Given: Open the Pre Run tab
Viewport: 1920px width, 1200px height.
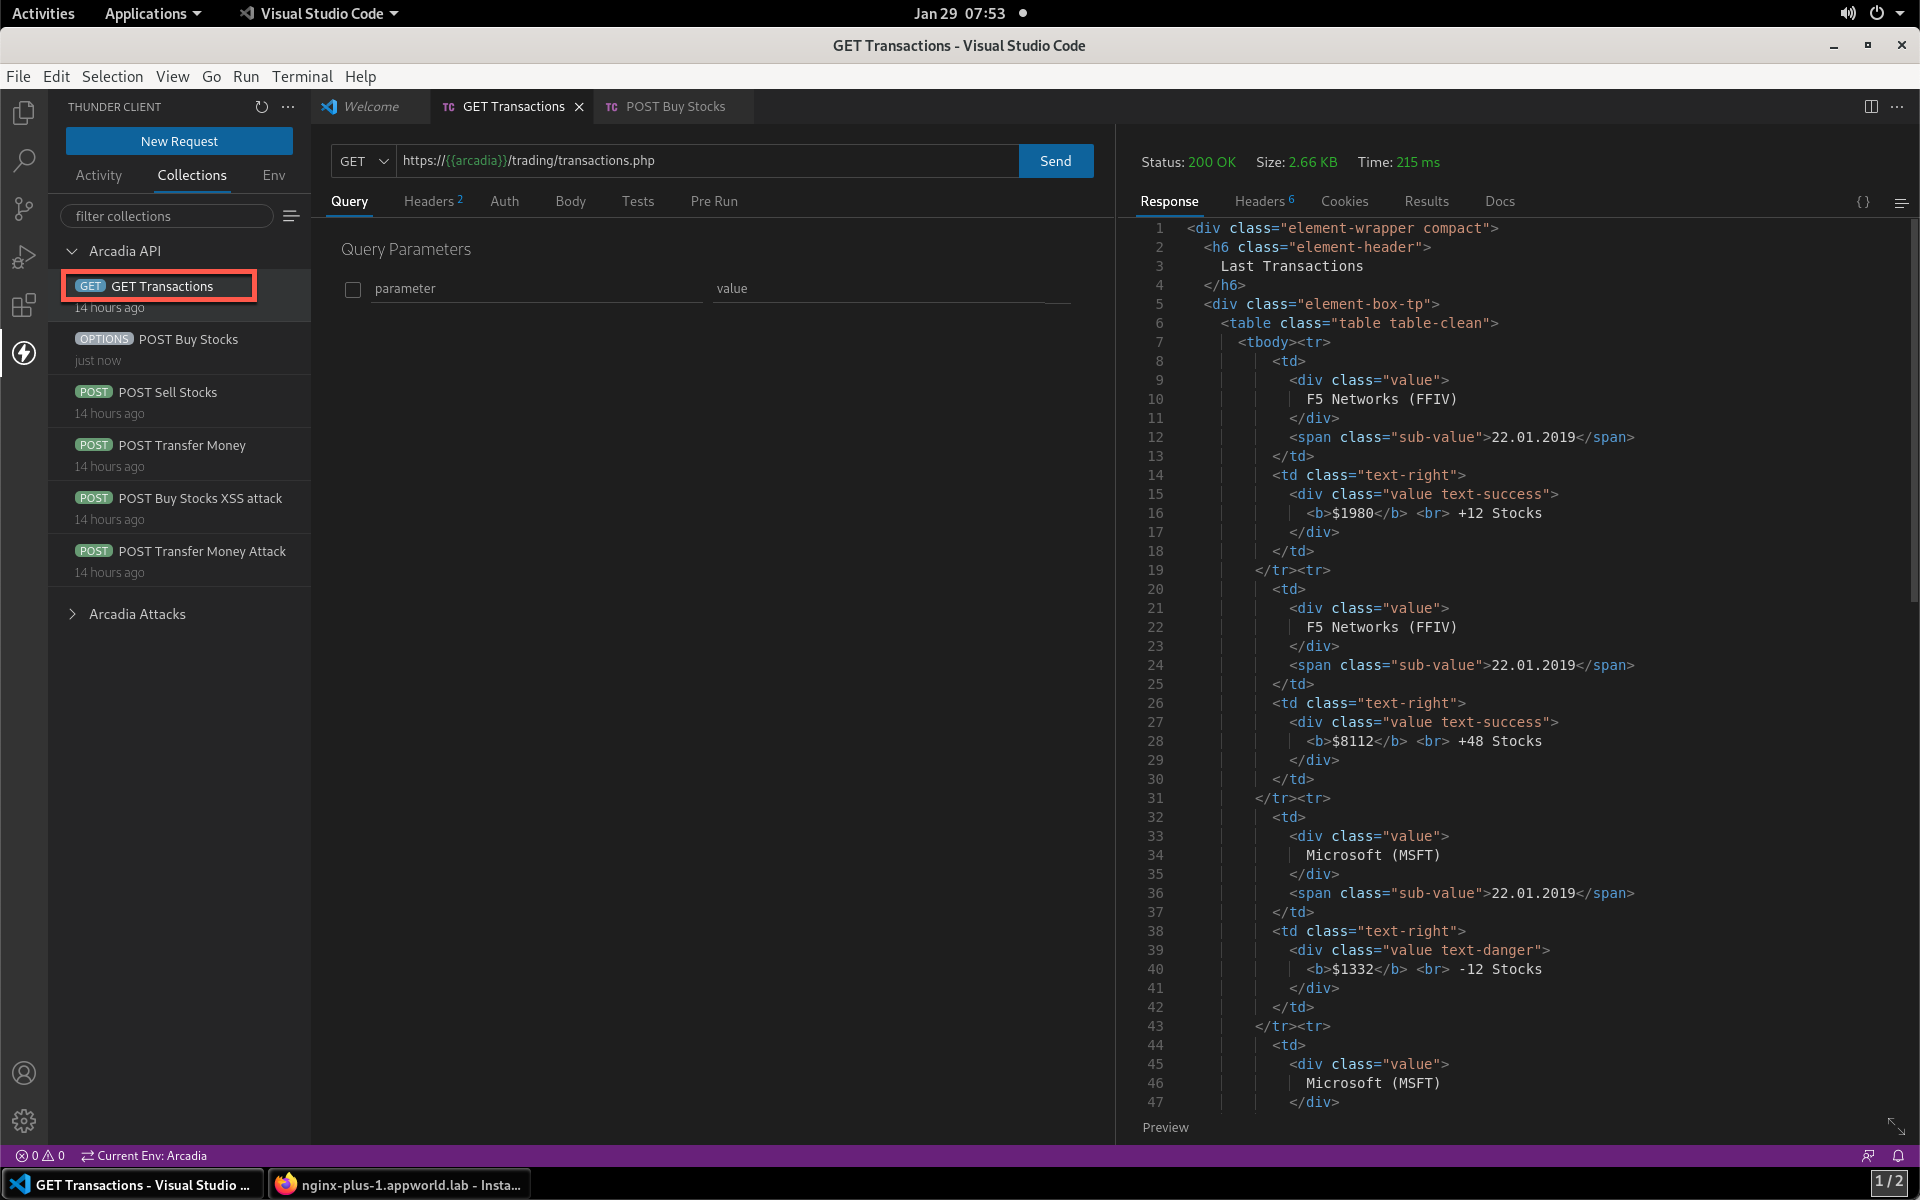Looking at the screenshot, I should point(714,201).
